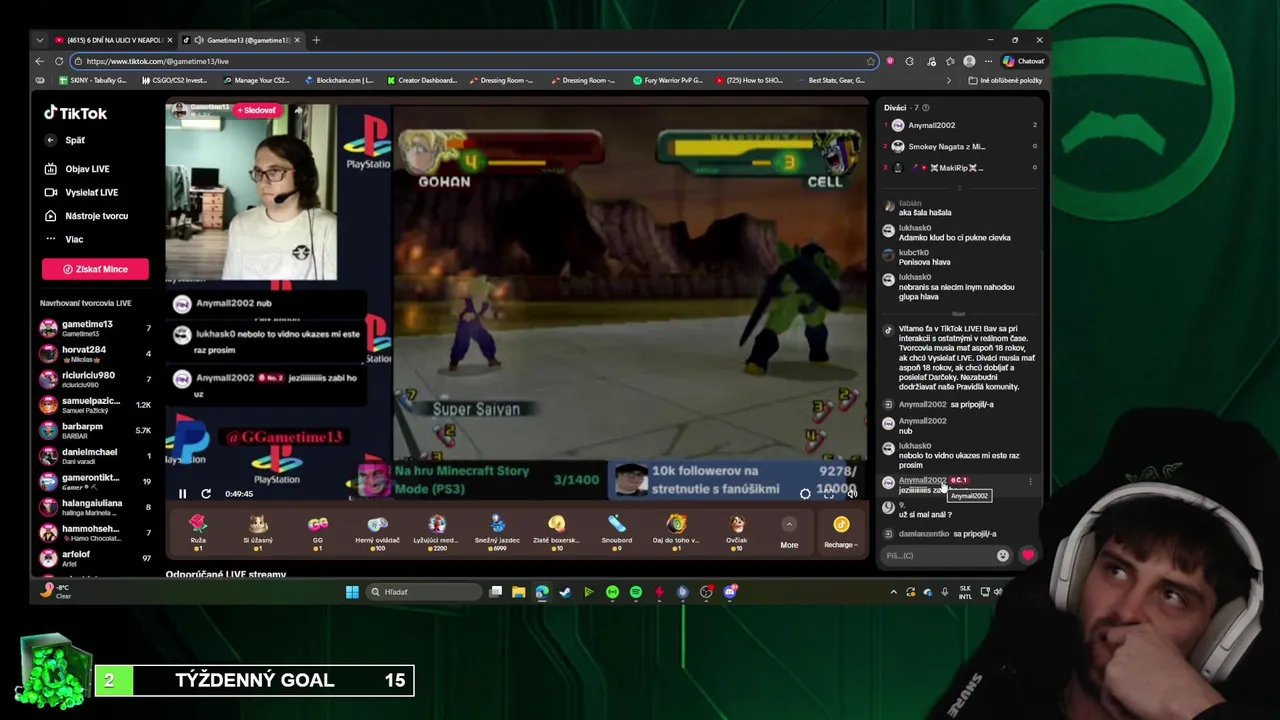This screenshot has height=720, width=1280.
Task: Open Windows Start menu
Action: [352, 592]
